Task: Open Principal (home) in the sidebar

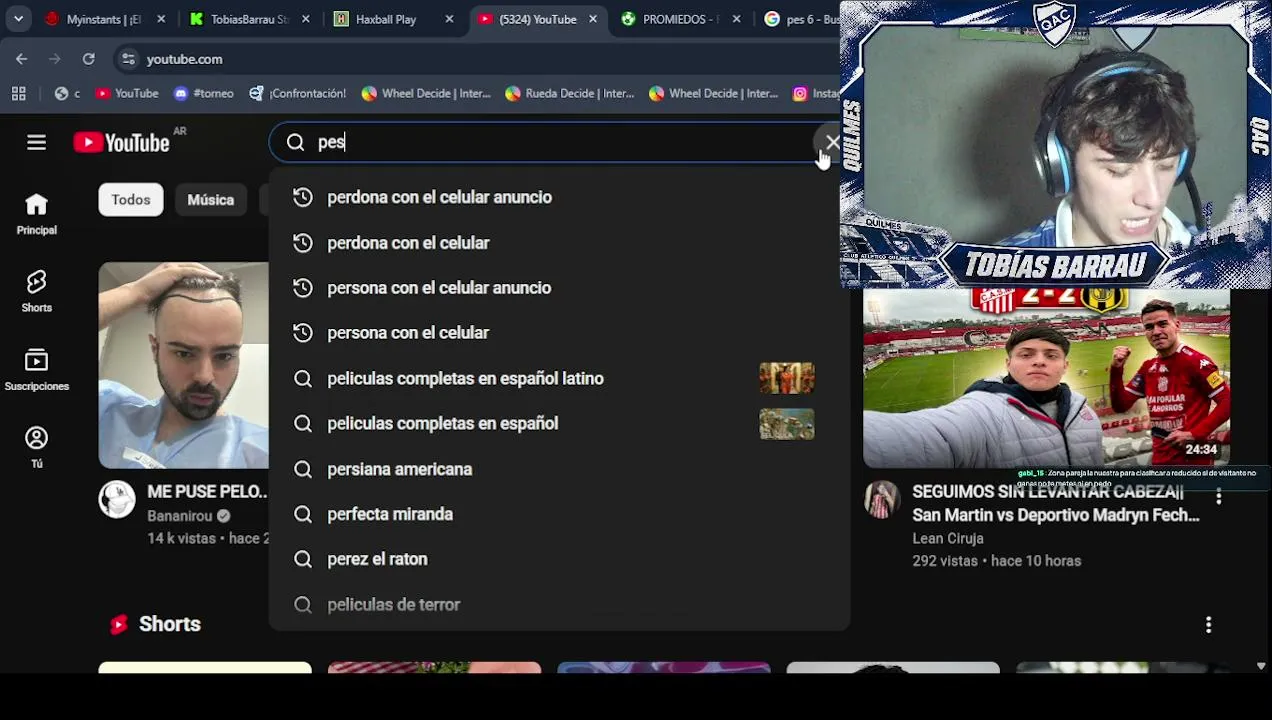Action: click(x=36, y=215)
